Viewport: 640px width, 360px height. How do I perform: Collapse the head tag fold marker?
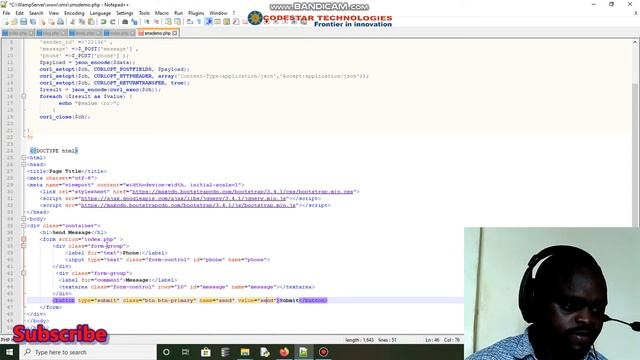coord(24,164)
